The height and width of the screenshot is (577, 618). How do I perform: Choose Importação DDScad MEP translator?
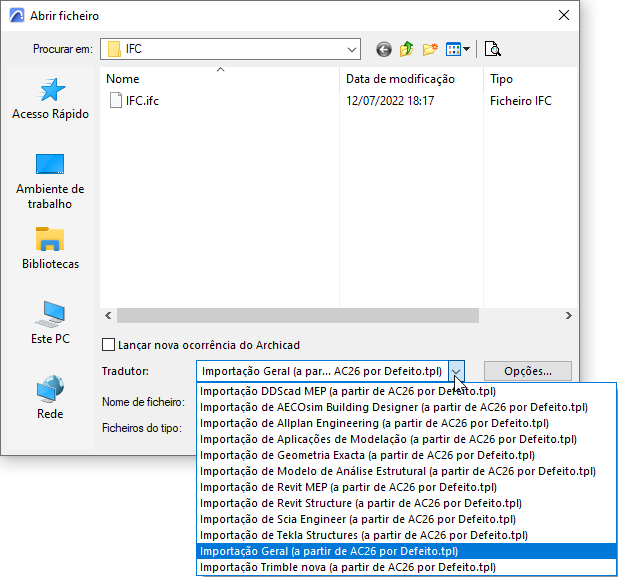pos(406,391)
